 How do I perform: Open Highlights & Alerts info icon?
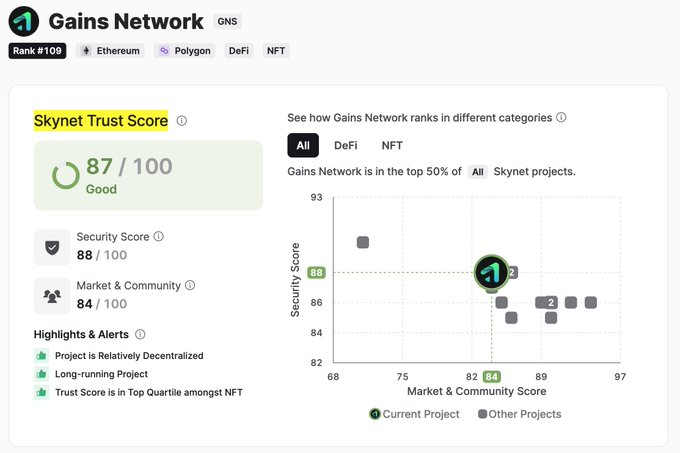coord(140,334)
